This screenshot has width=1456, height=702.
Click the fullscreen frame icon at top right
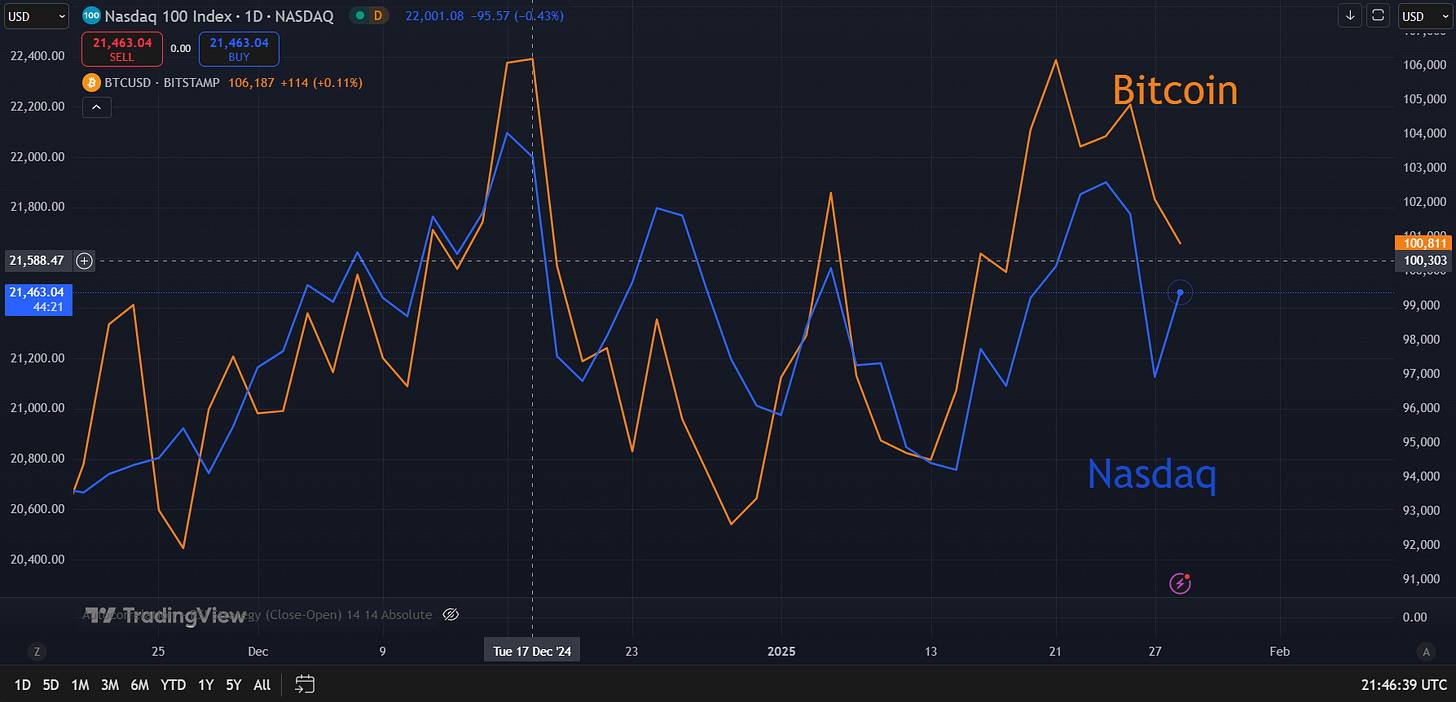click(1378, 15)
